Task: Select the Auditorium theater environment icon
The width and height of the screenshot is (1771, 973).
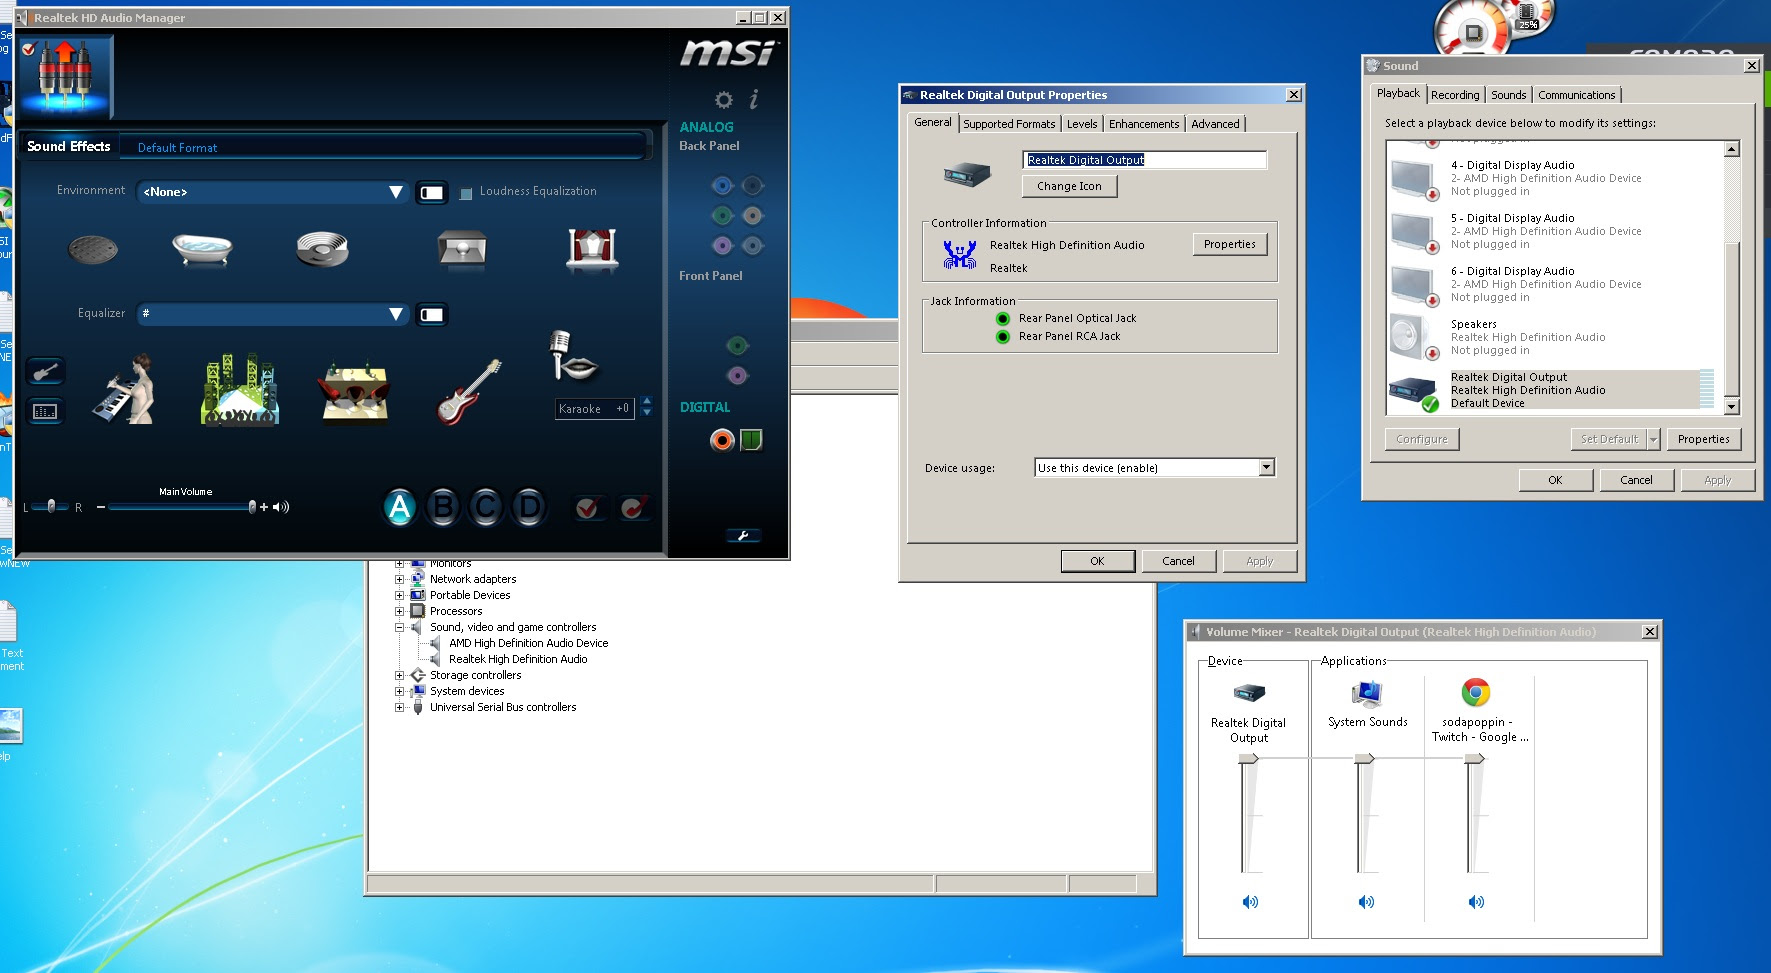Action: coord(592,248)
